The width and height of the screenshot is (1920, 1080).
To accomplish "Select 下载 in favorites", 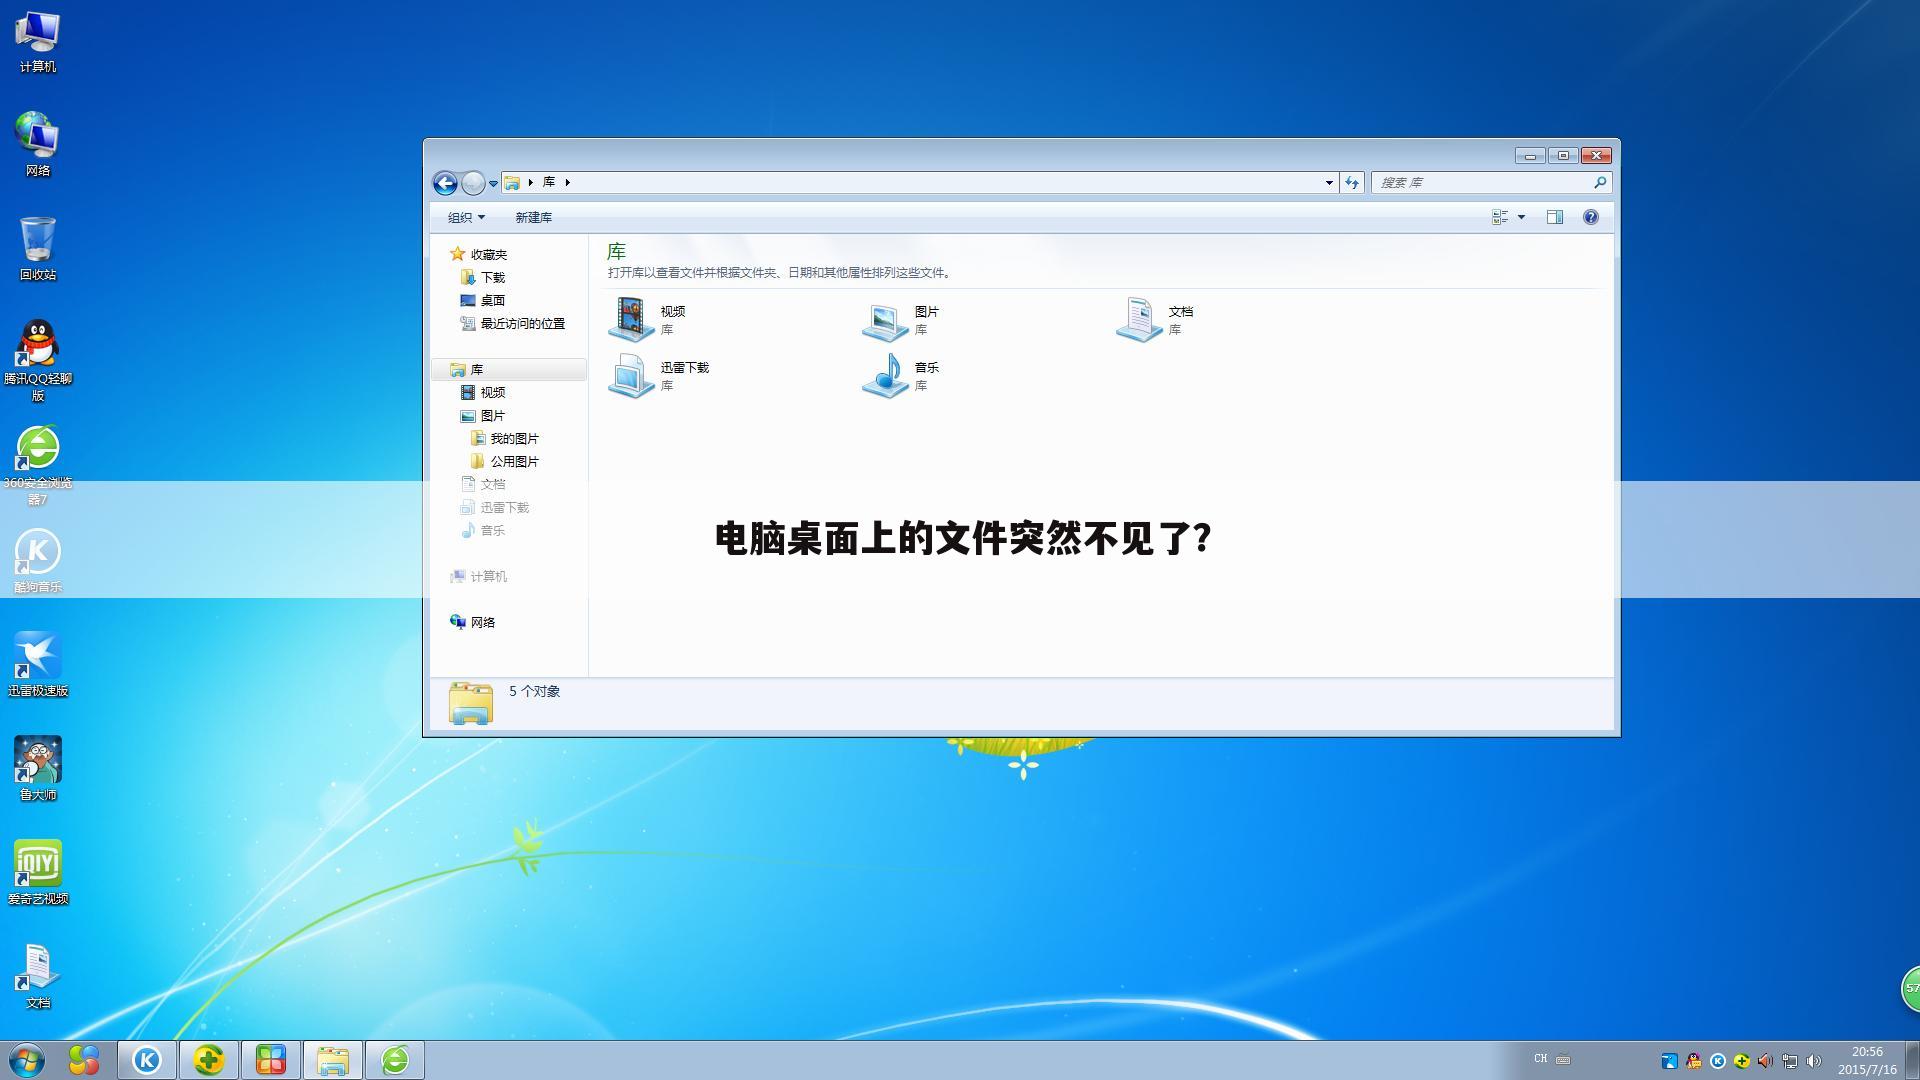I will coord(483,277).
